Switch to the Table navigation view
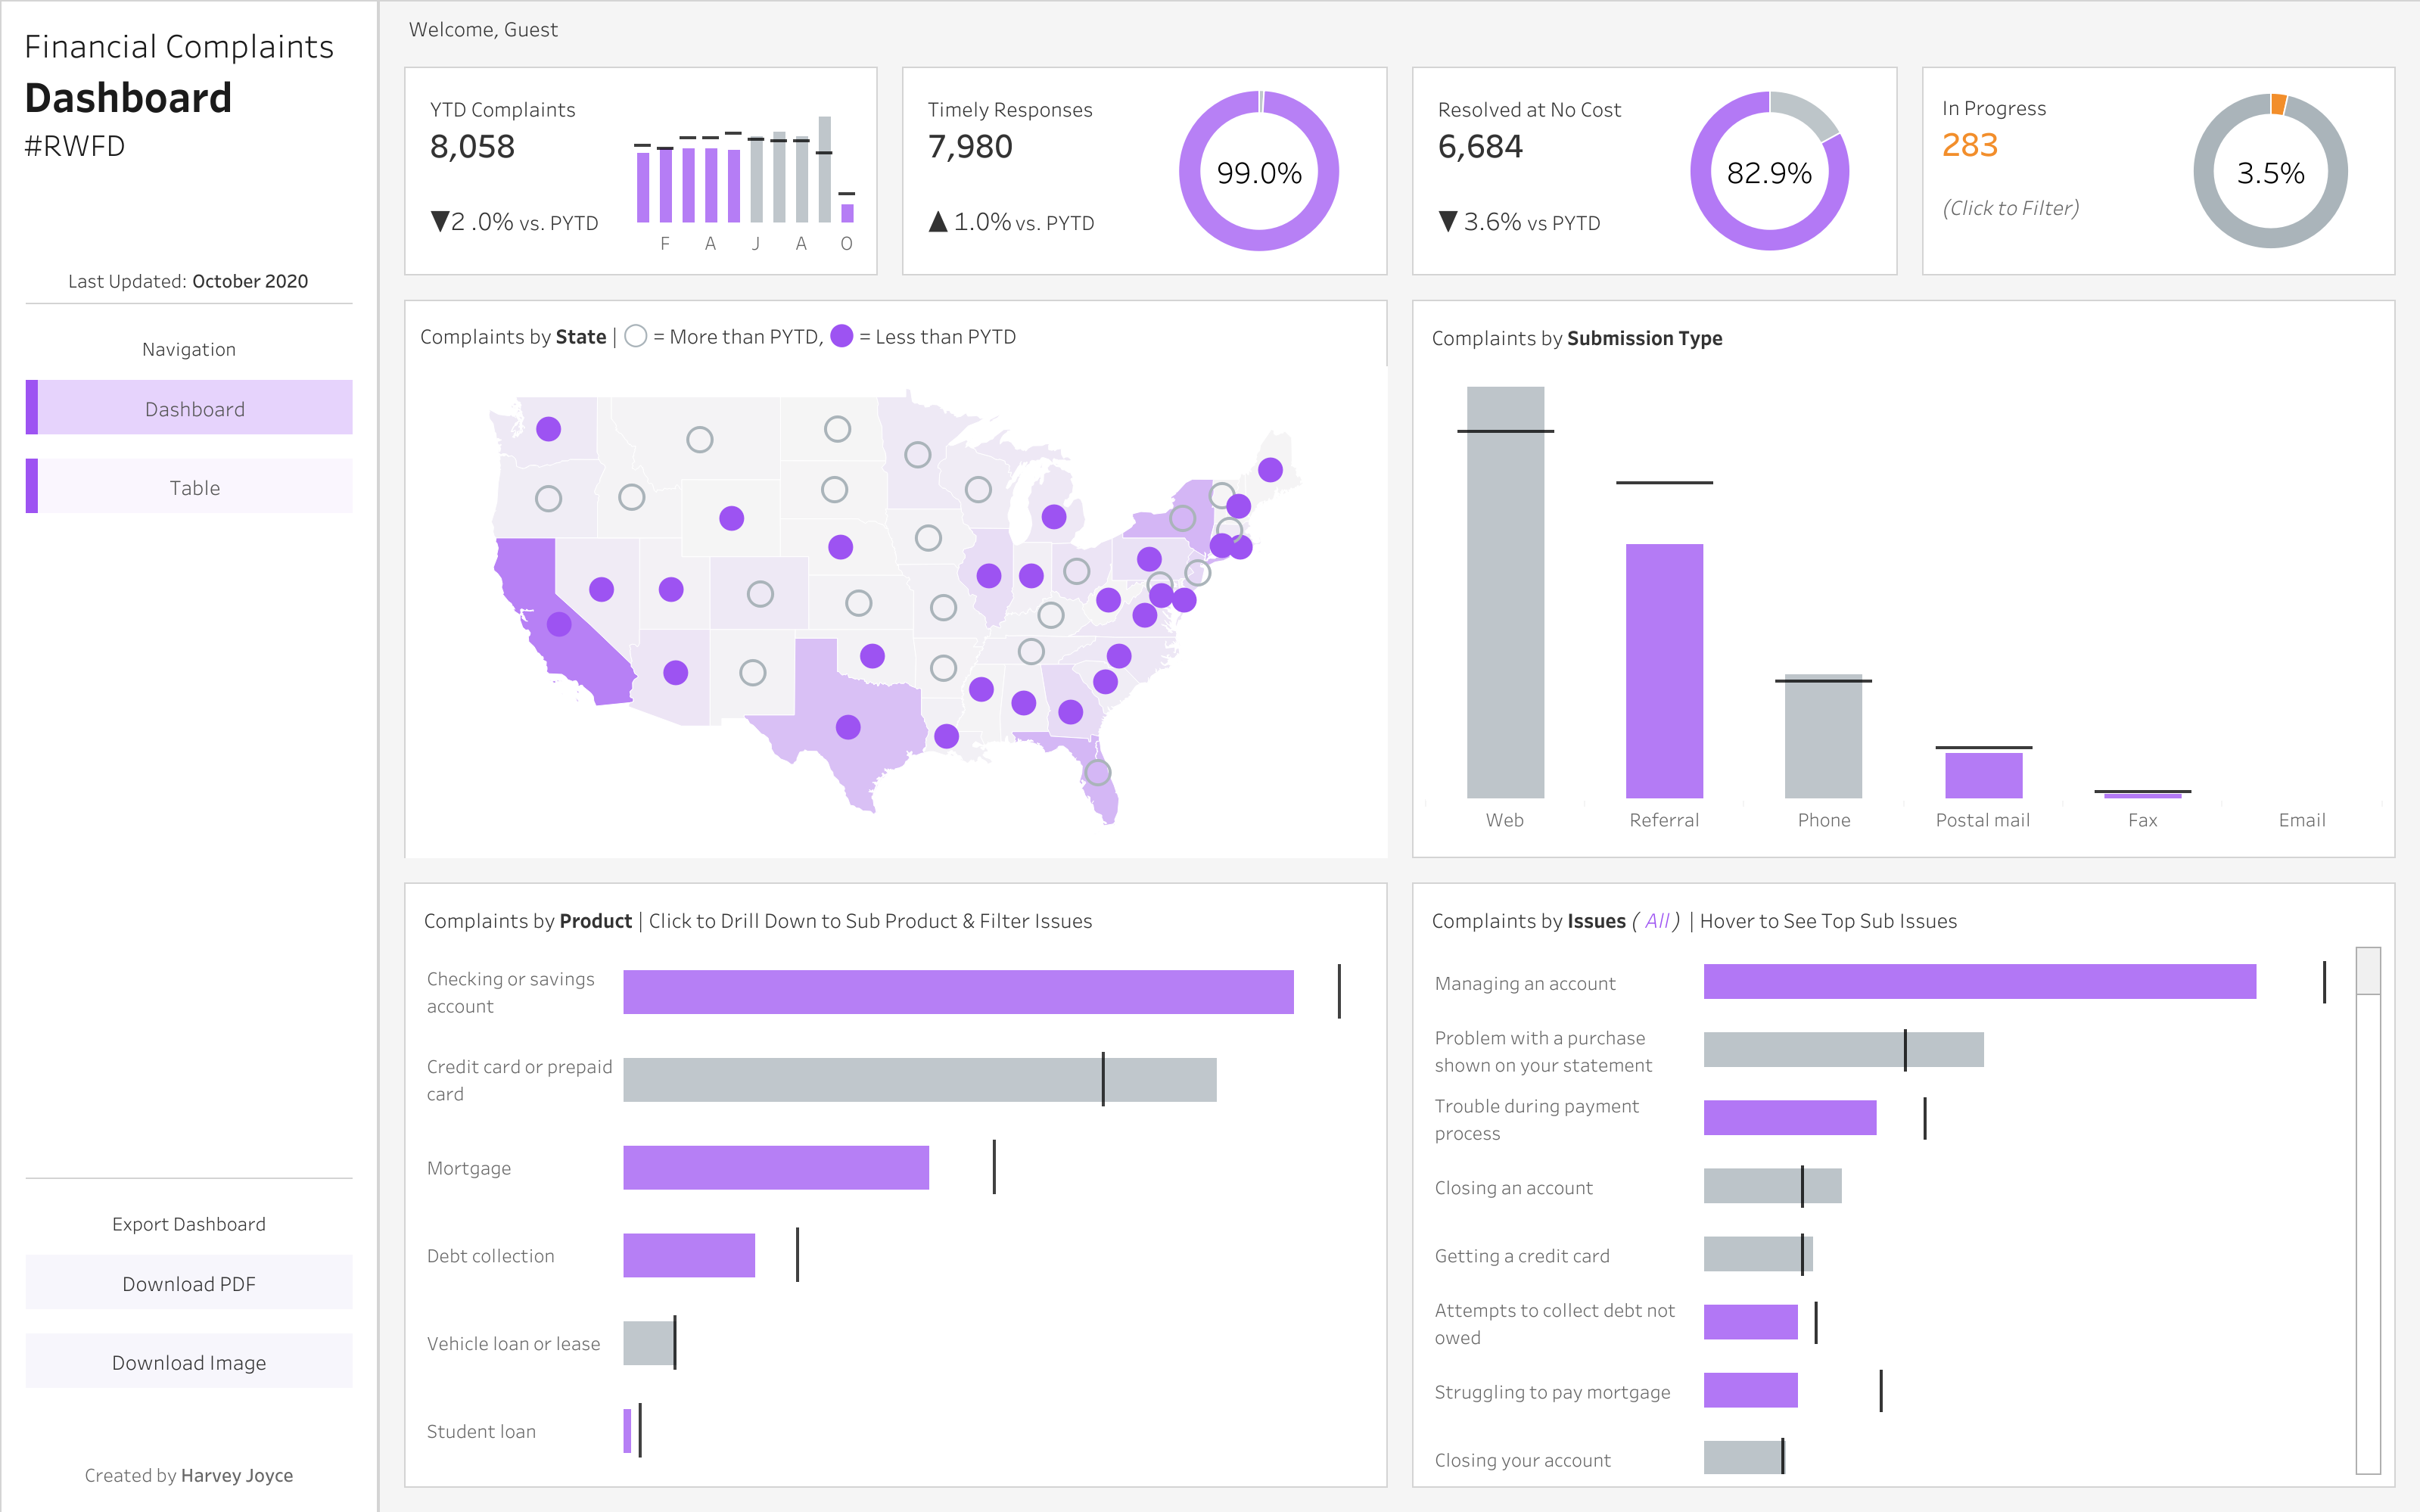 click(196, 487)
